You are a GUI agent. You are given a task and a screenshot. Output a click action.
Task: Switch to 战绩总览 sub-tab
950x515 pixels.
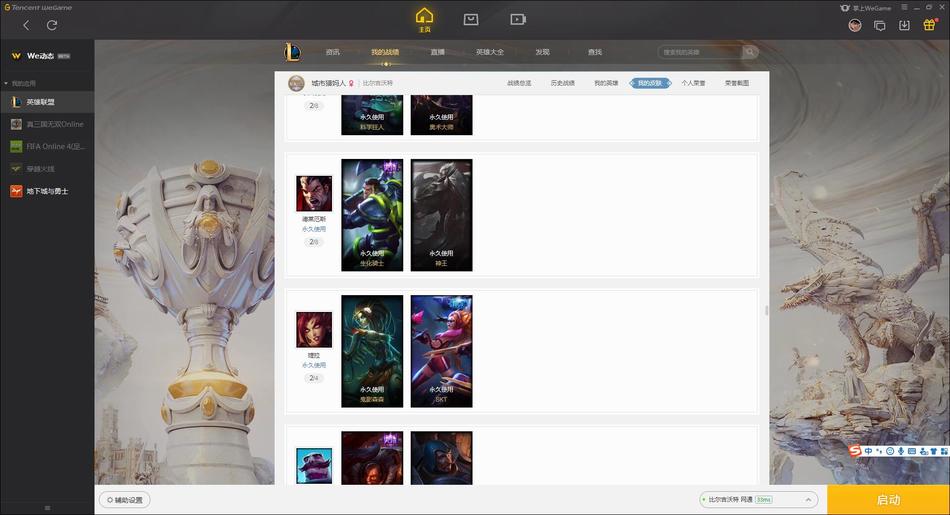(x=519, y=83)
